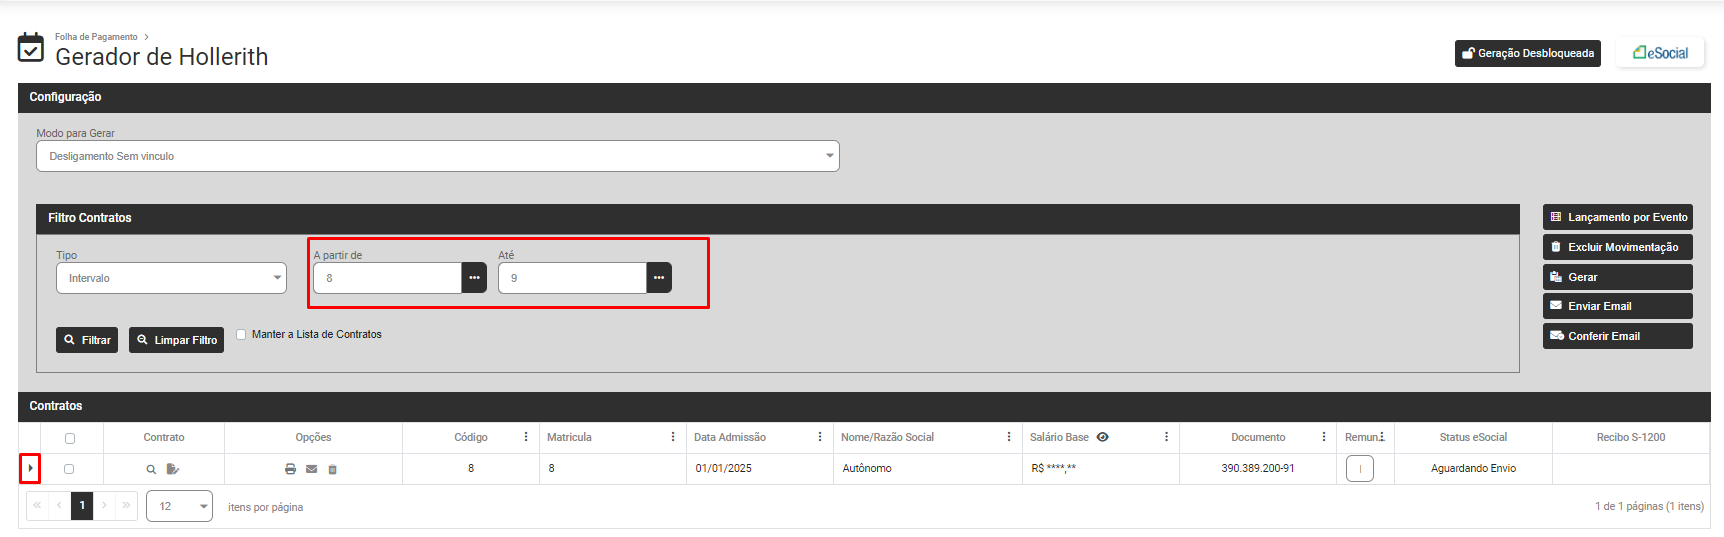Click the Conferir Email button
This screenshot has height=537, width=1724.
[x=1617, y=336]
